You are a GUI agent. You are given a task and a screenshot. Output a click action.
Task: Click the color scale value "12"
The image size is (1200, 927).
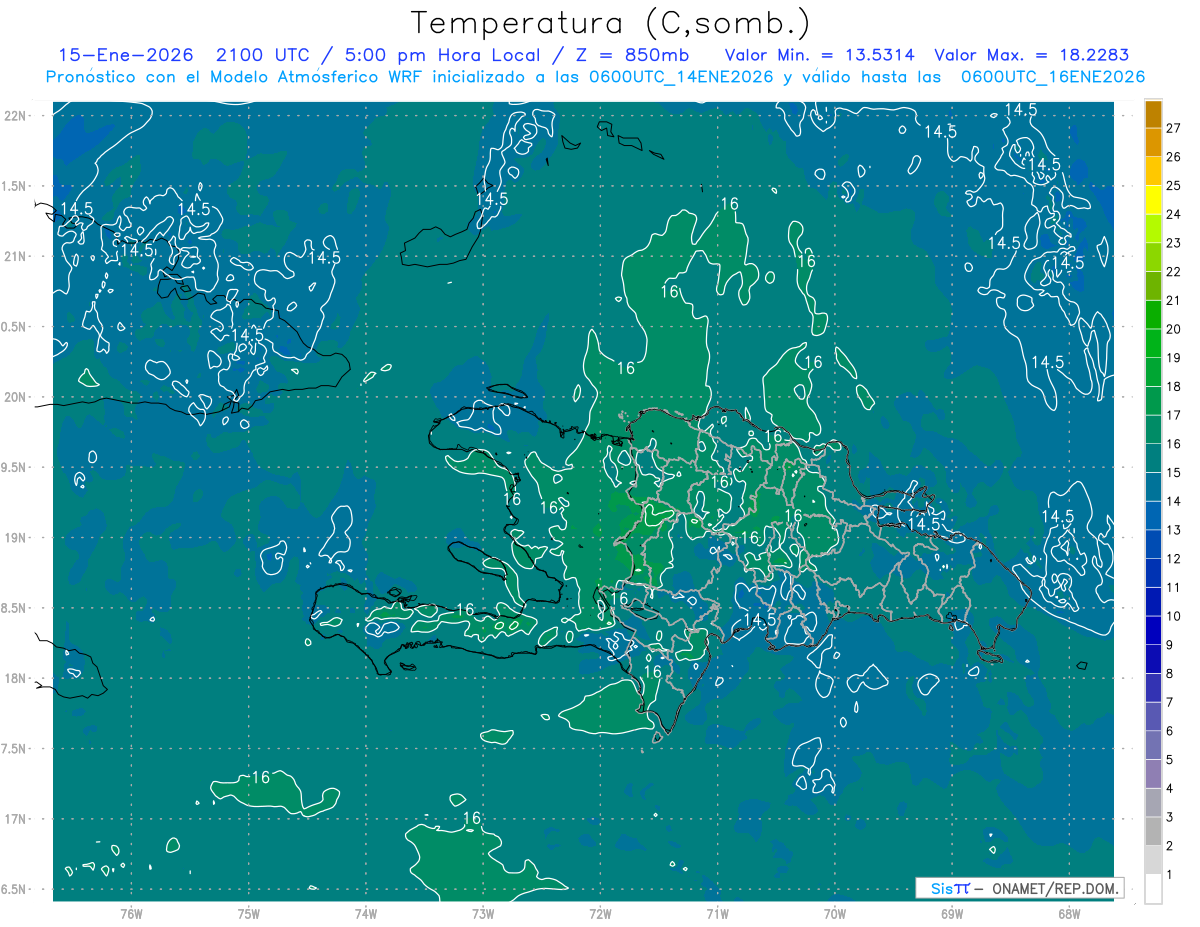click(1174, 559)
